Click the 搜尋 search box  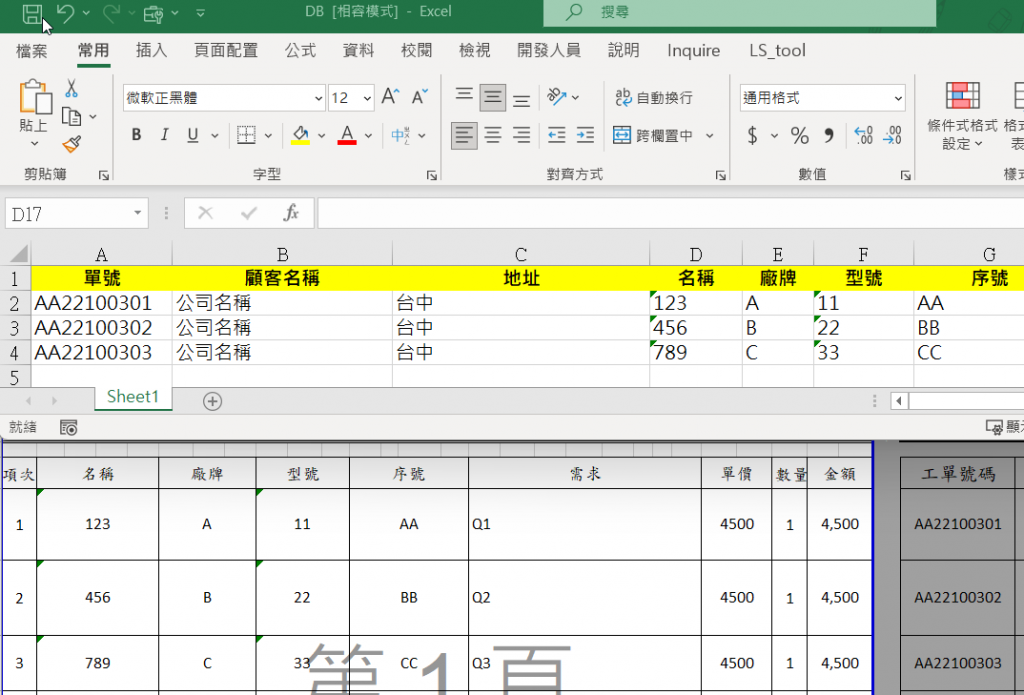(739, 12)
